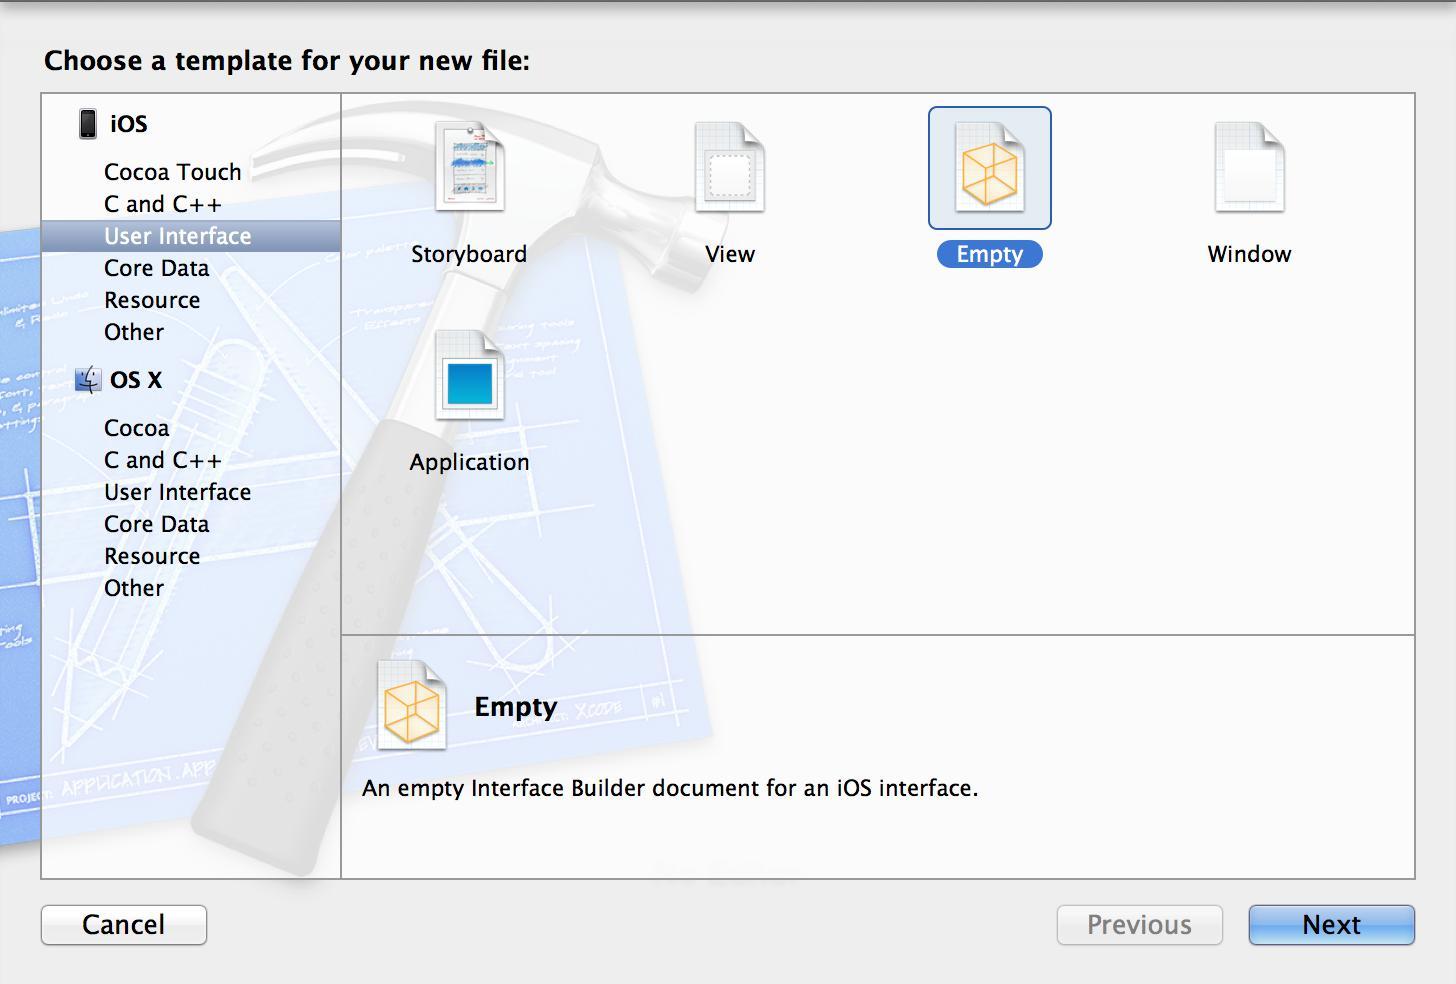Screen dimensions: 1456x984
Task: Click the OS X Finder icon in sidebar
Action: (x=88, y=380)
